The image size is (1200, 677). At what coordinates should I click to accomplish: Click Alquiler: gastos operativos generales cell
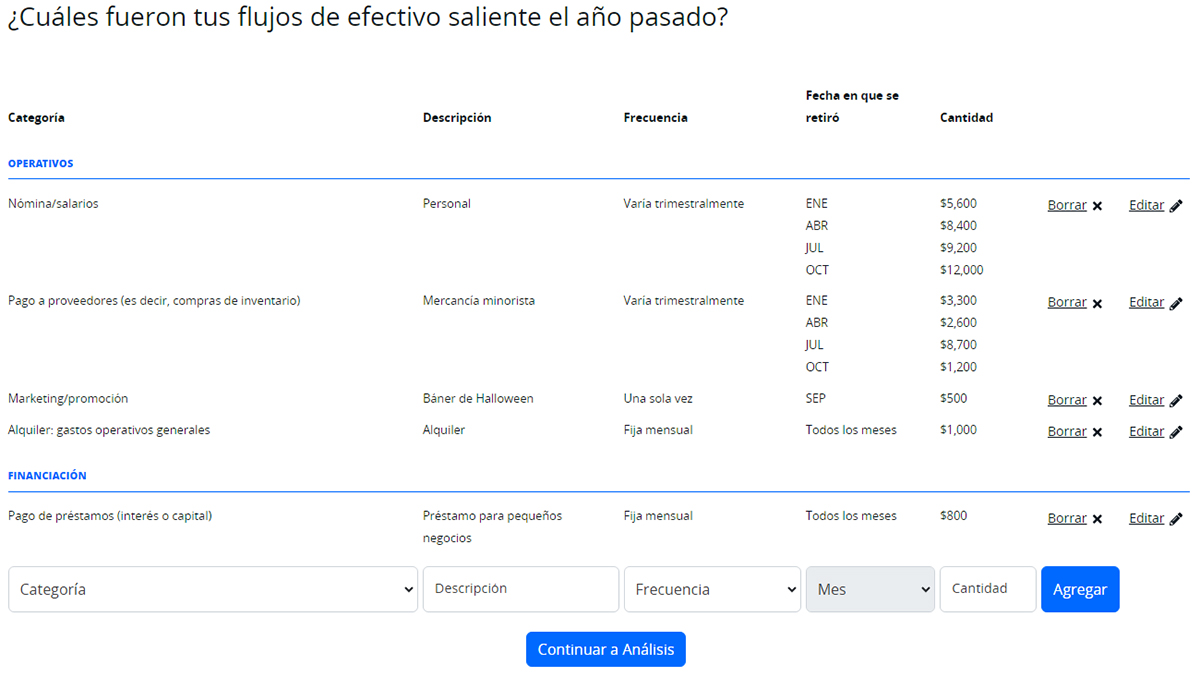point(109,430)
